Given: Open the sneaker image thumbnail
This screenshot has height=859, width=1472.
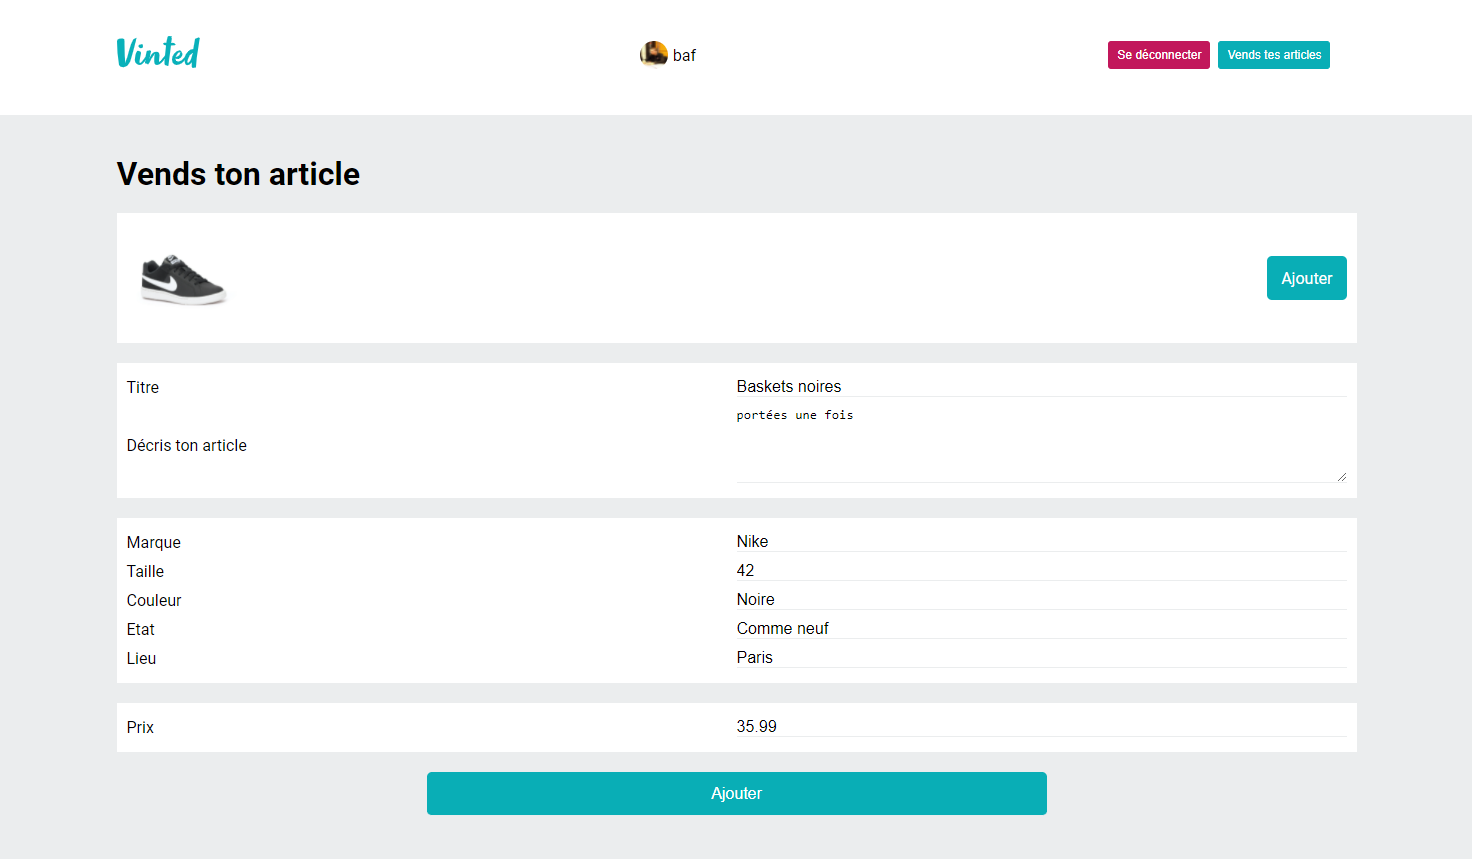Looking at the screenshot, I should click(184, 278).
